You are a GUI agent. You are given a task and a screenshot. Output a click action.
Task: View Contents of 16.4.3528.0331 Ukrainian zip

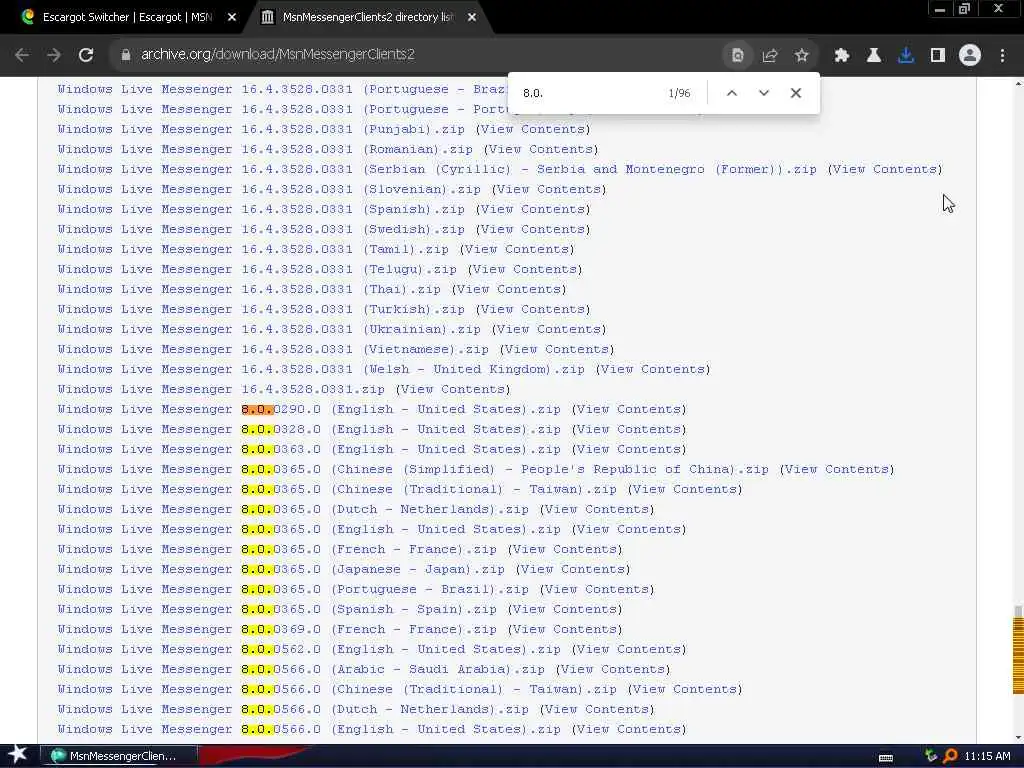click(549, 329)
